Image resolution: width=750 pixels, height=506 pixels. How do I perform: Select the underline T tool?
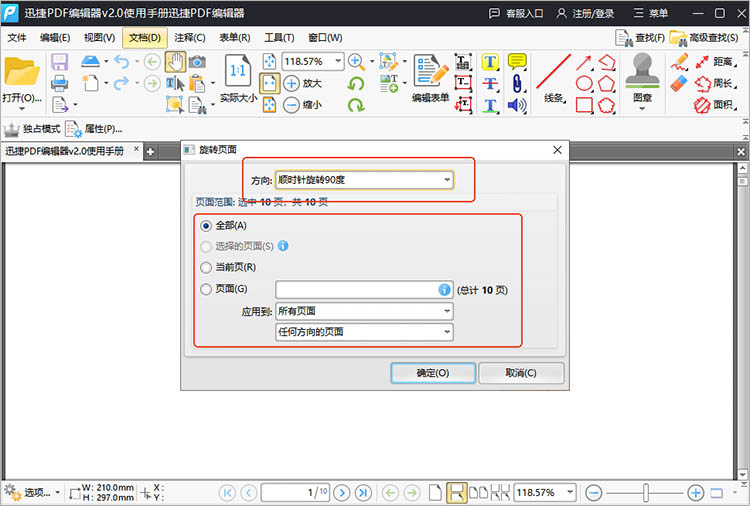(x=490, y=105)
